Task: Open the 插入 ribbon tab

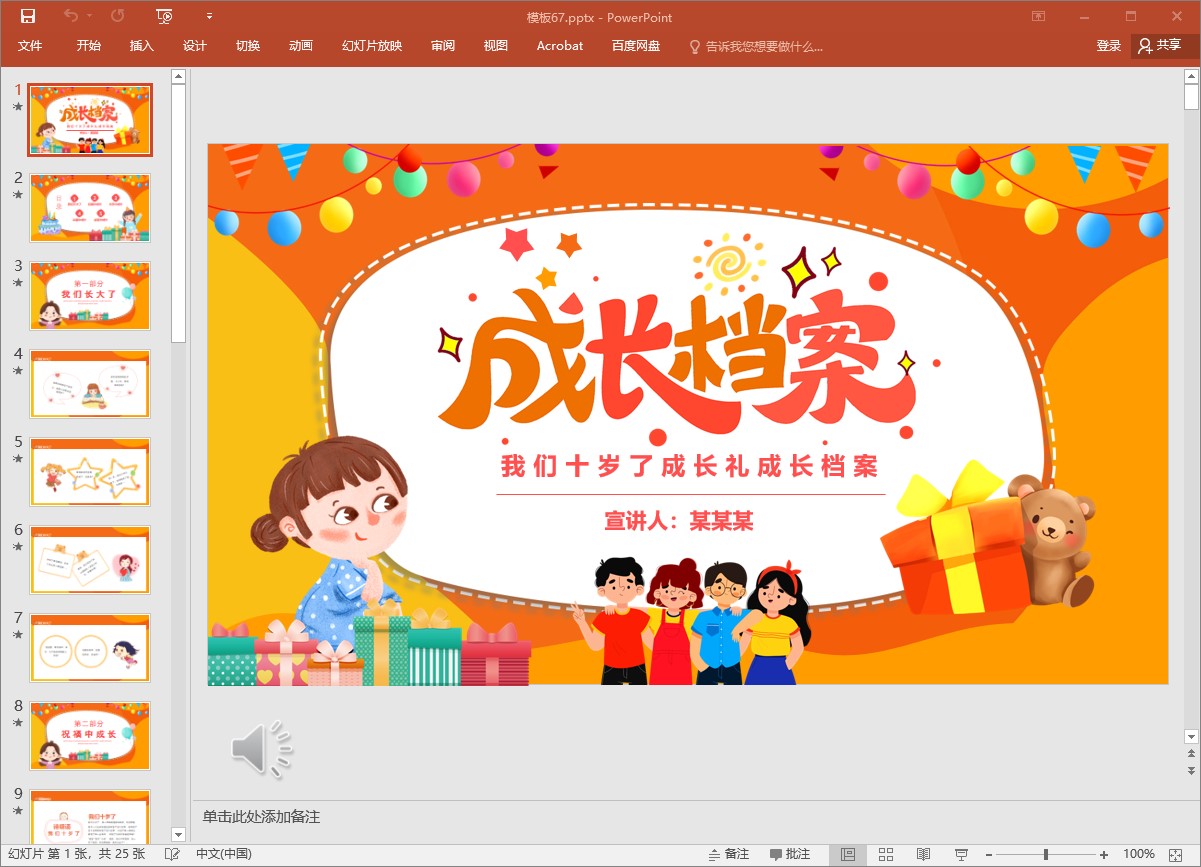Action: 142,46
